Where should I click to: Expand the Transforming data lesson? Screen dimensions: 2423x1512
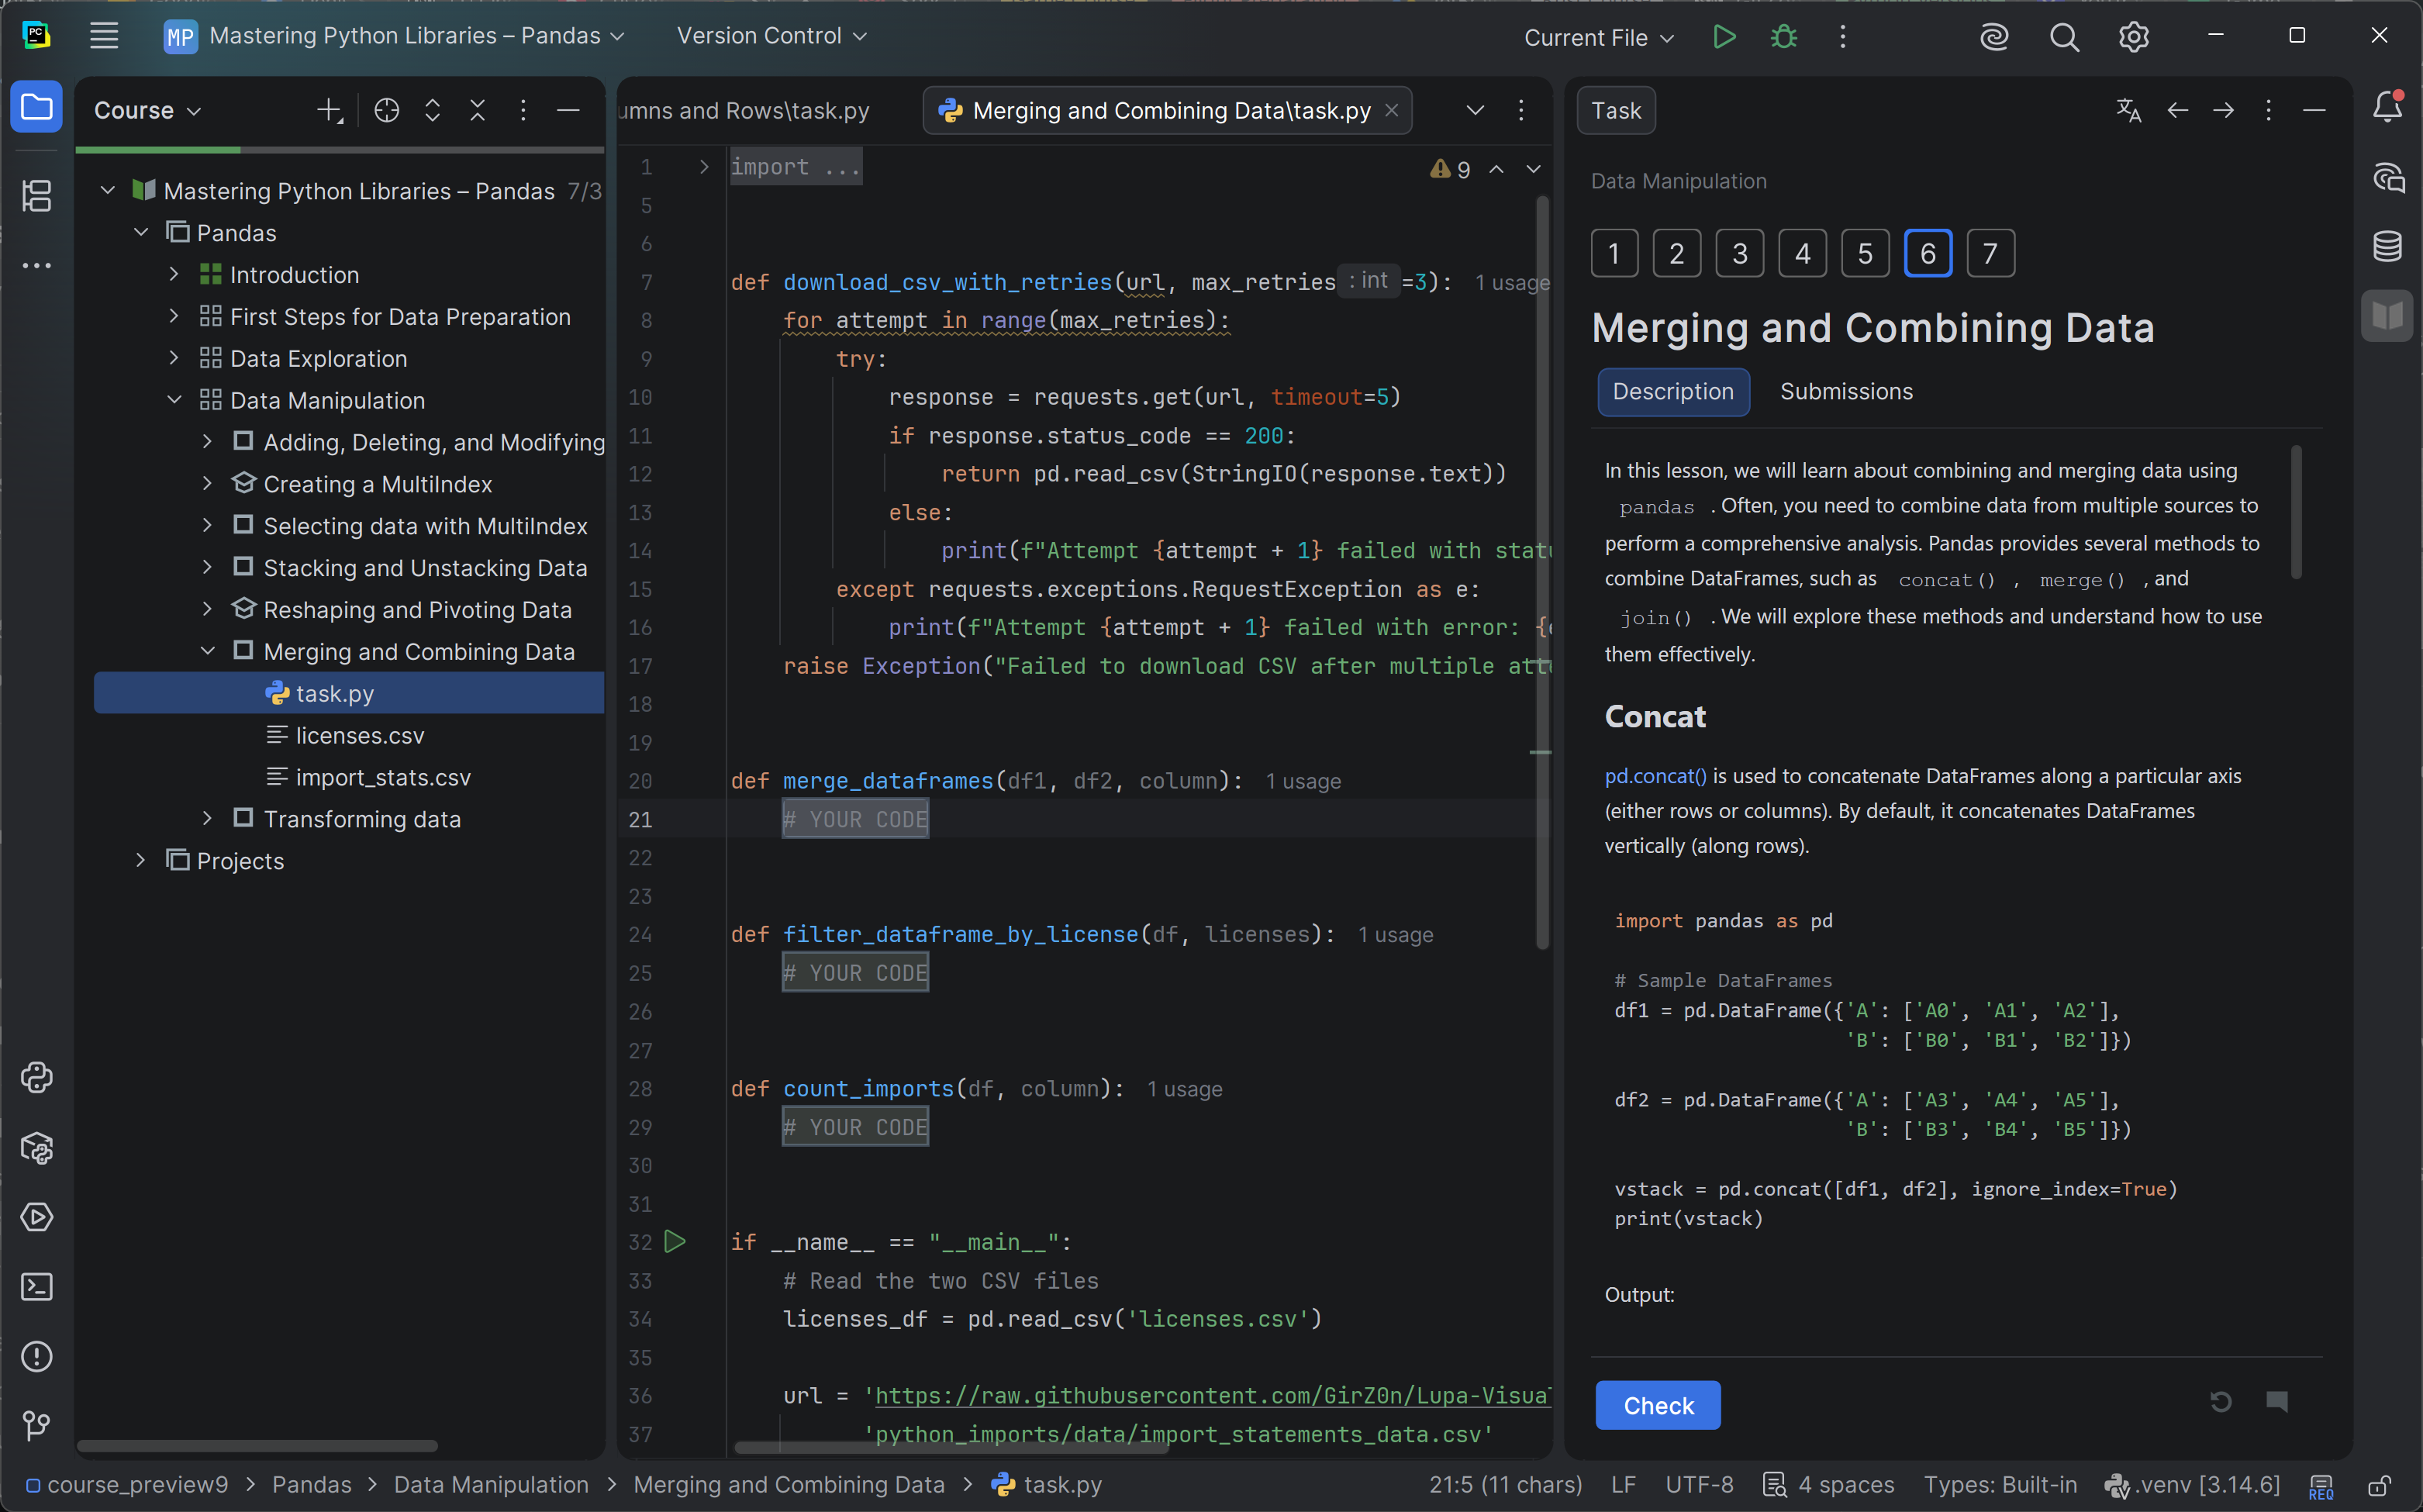tap(207, 818)
